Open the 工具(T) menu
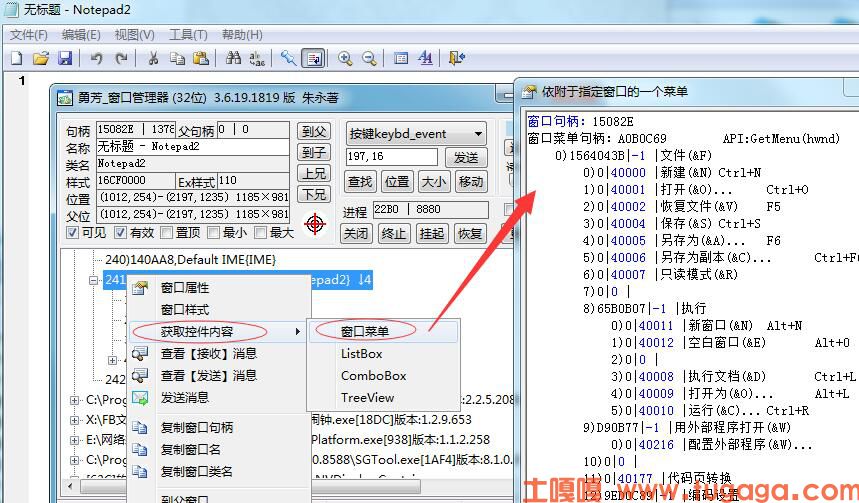The image size is (859, 503). (188, 35)
